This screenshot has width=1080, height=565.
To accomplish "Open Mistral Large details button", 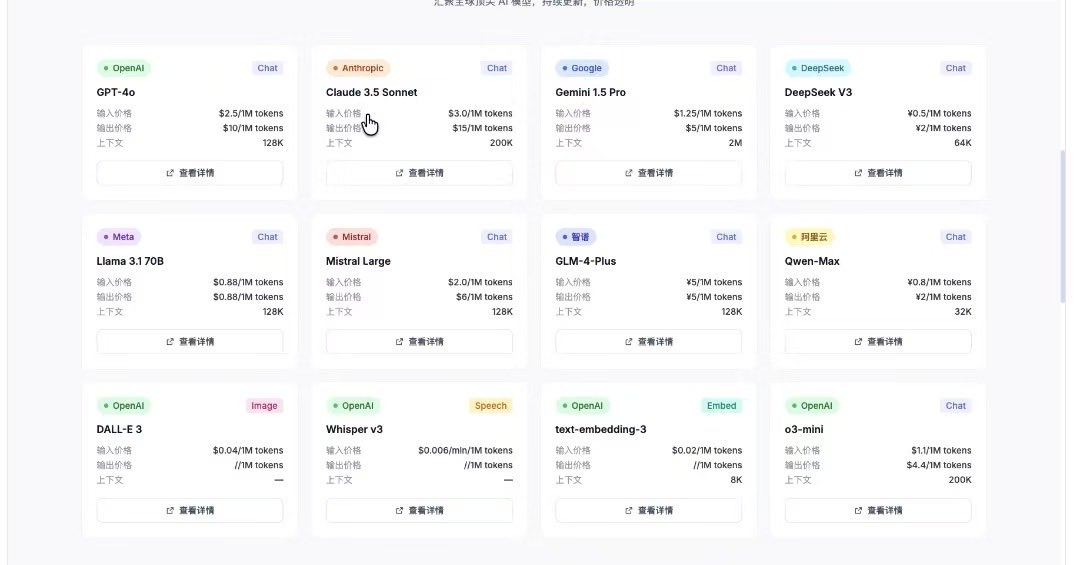I will coord(419,342).
